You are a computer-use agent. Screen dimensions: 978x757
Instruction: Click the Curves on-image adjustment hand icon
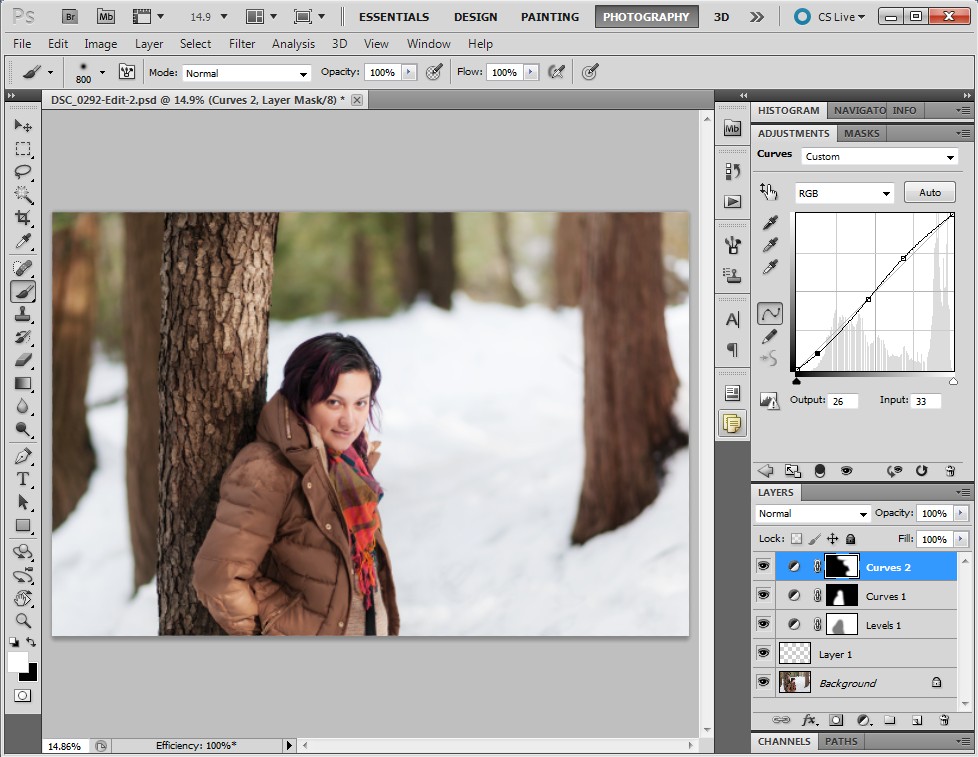pyautogui.click(x=768, y=190)
